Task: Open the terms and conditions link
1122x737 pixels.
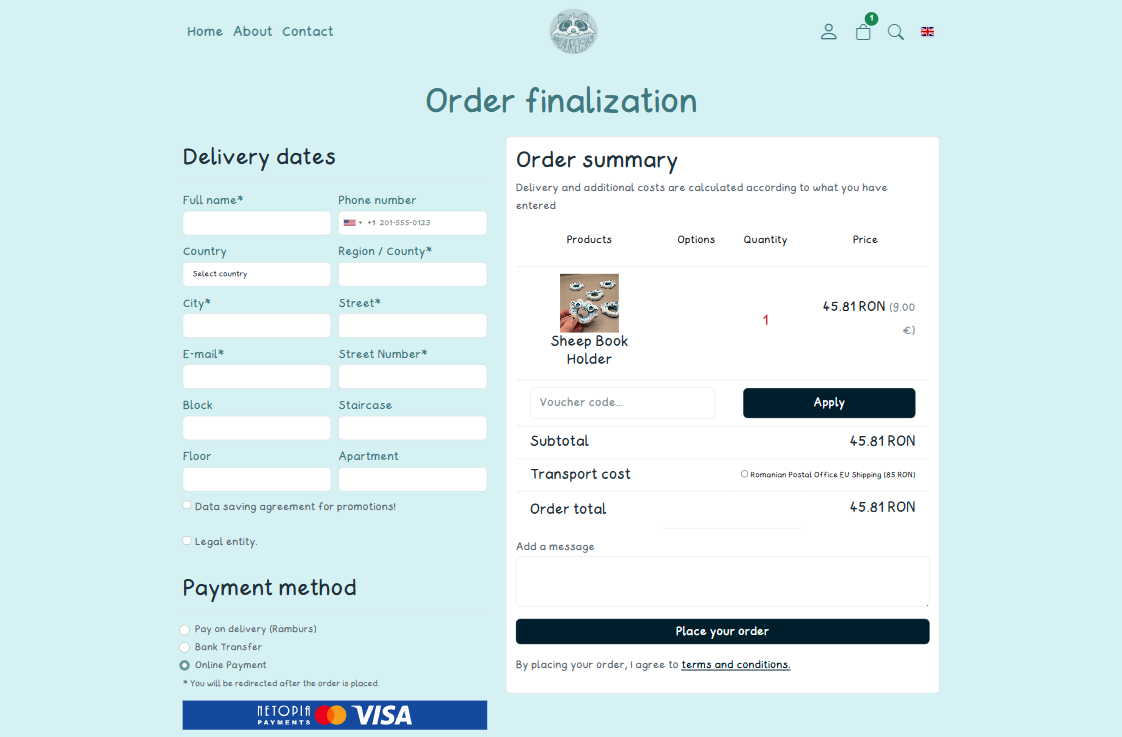Action: click(x=735, y=665)
